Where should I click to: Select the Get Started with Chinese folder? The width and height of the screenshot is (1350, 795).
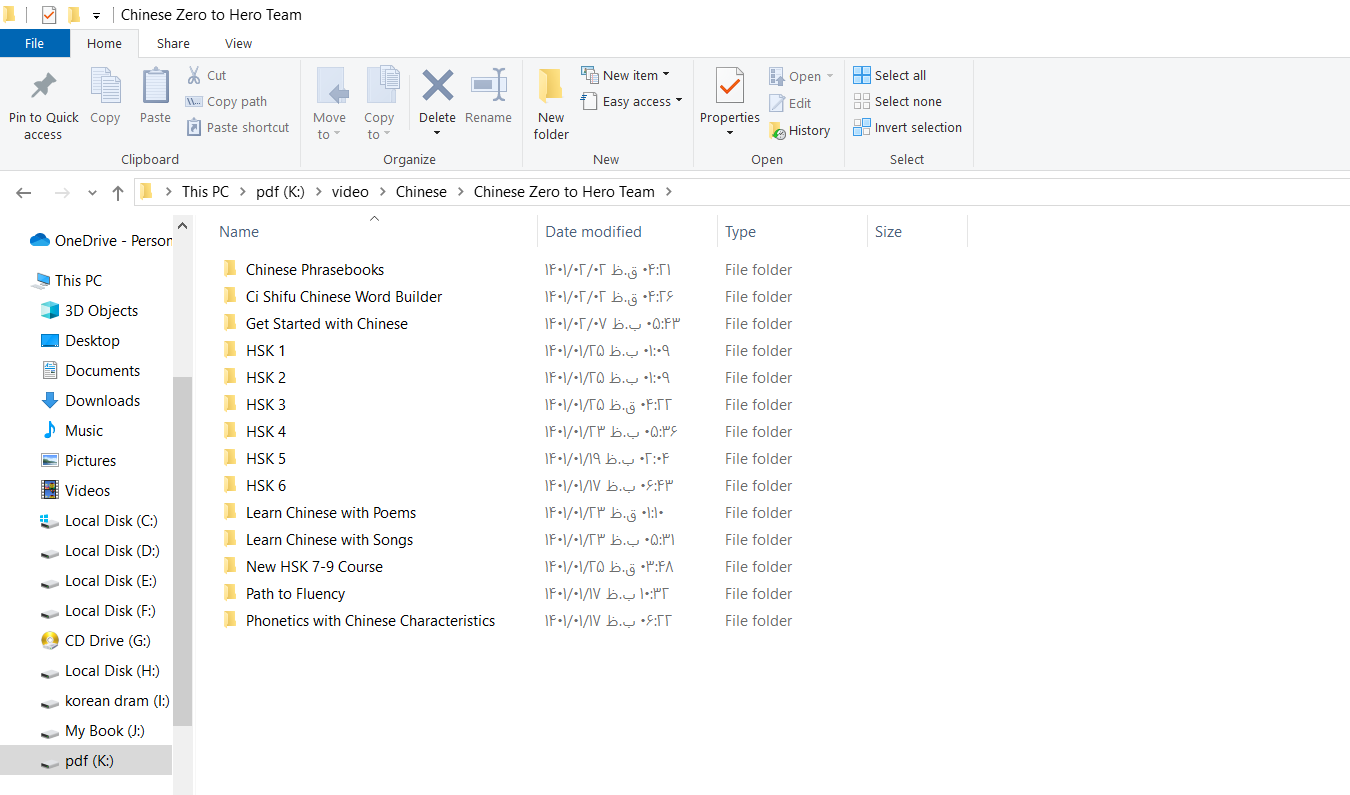[327, 324]
